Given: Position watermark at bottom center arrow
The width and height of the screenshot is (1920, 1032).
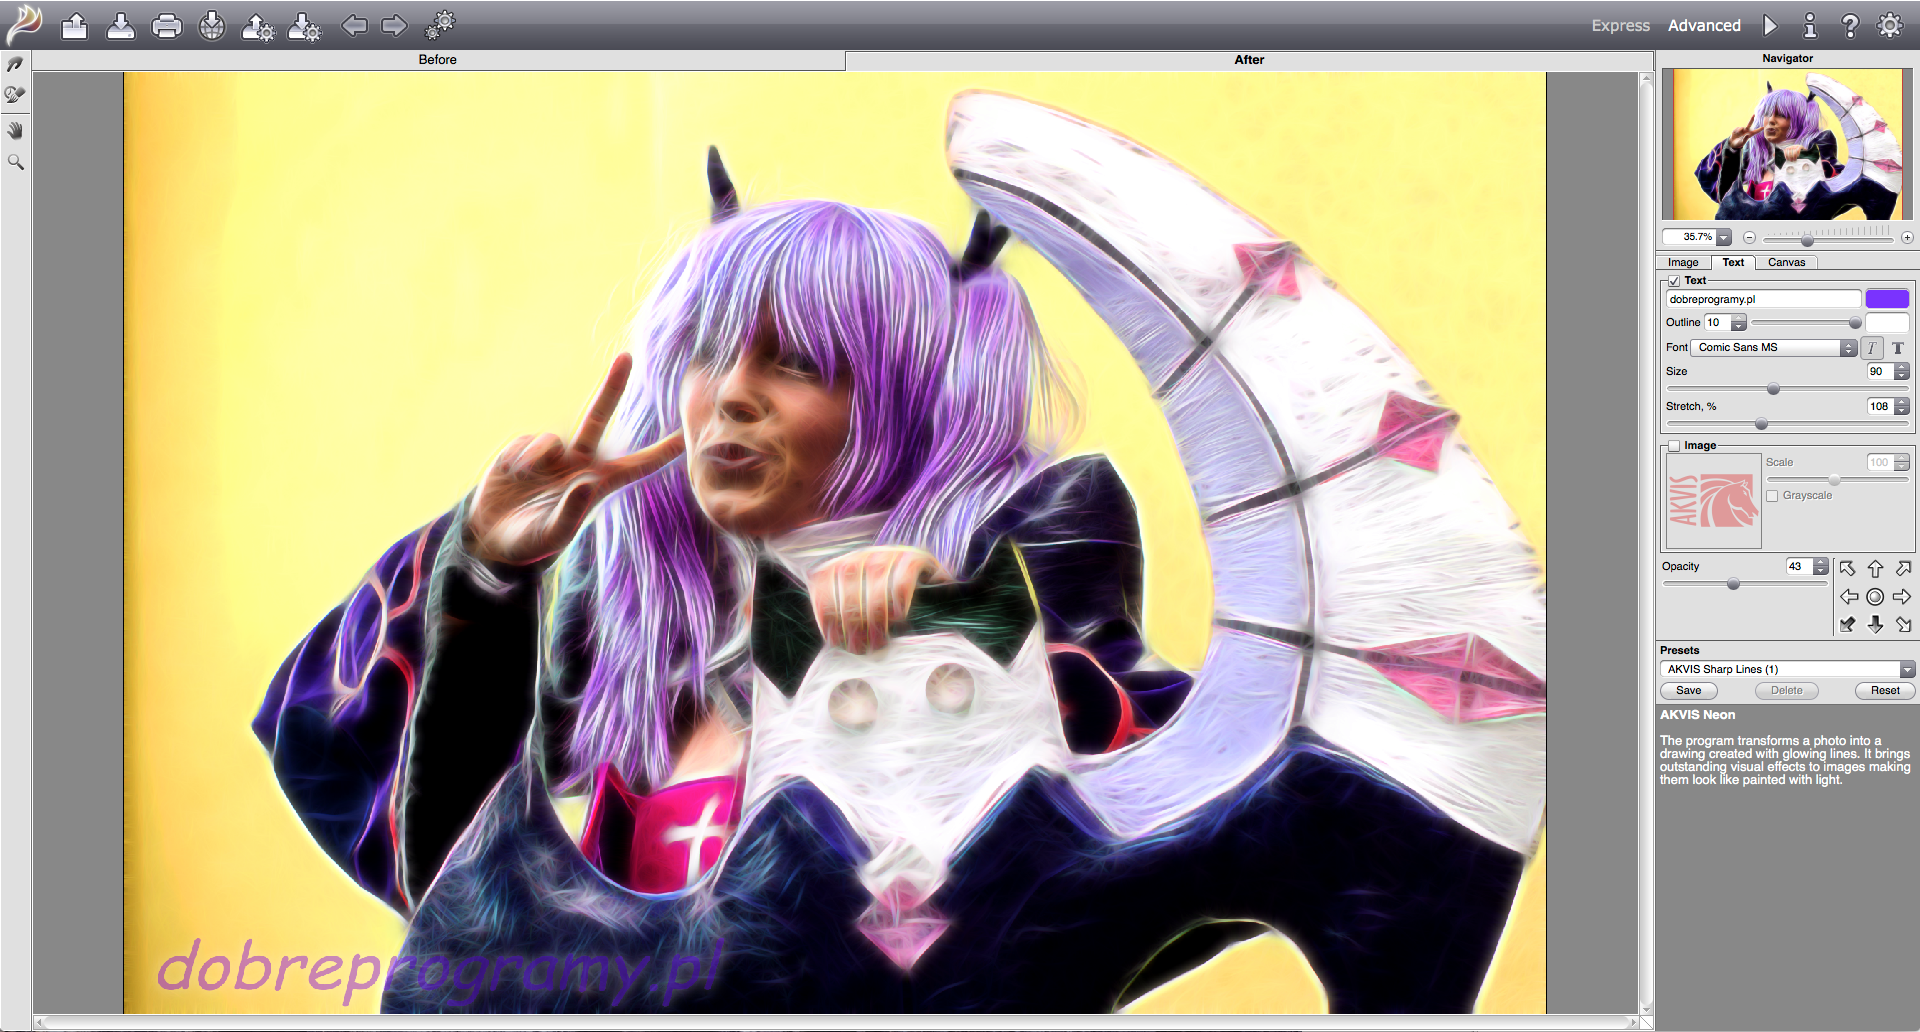Looking at the screenshot, I should coord(1875,625).
